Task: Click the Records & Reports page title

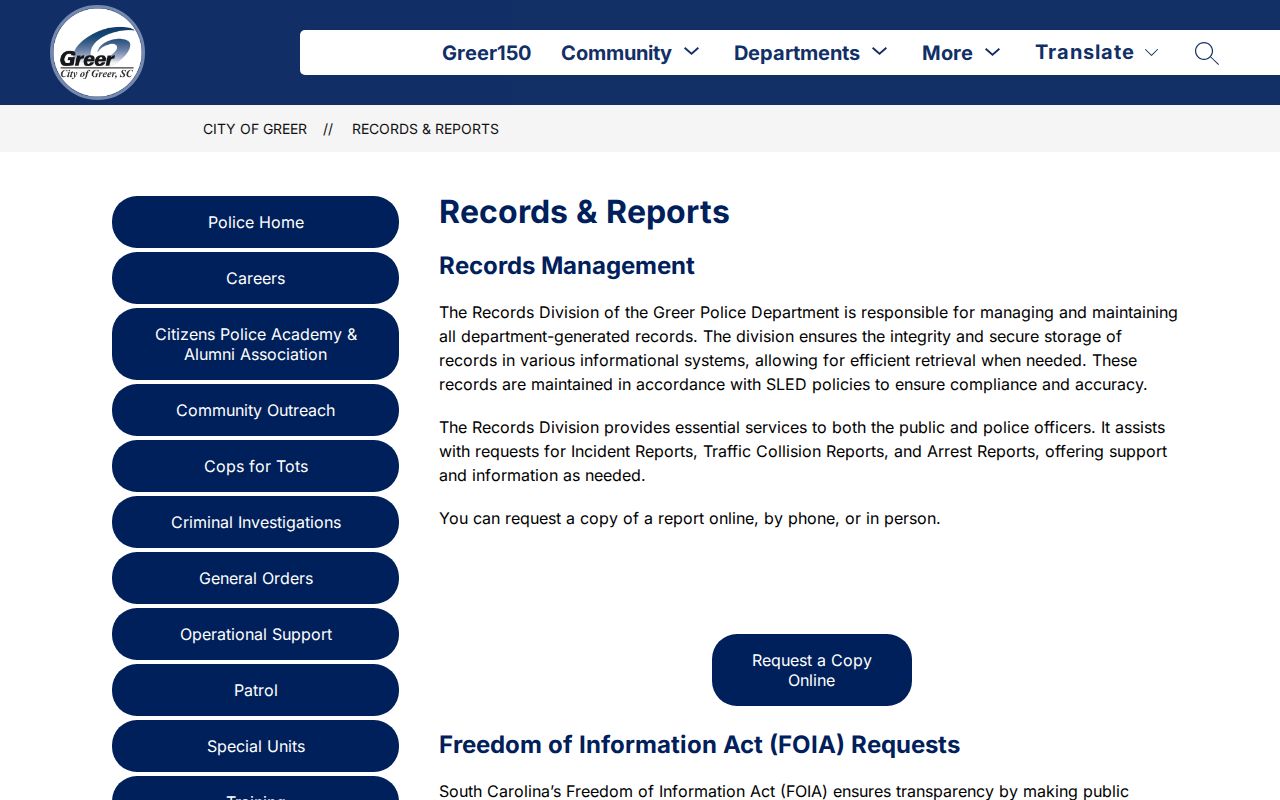Action: click(584, 212)
